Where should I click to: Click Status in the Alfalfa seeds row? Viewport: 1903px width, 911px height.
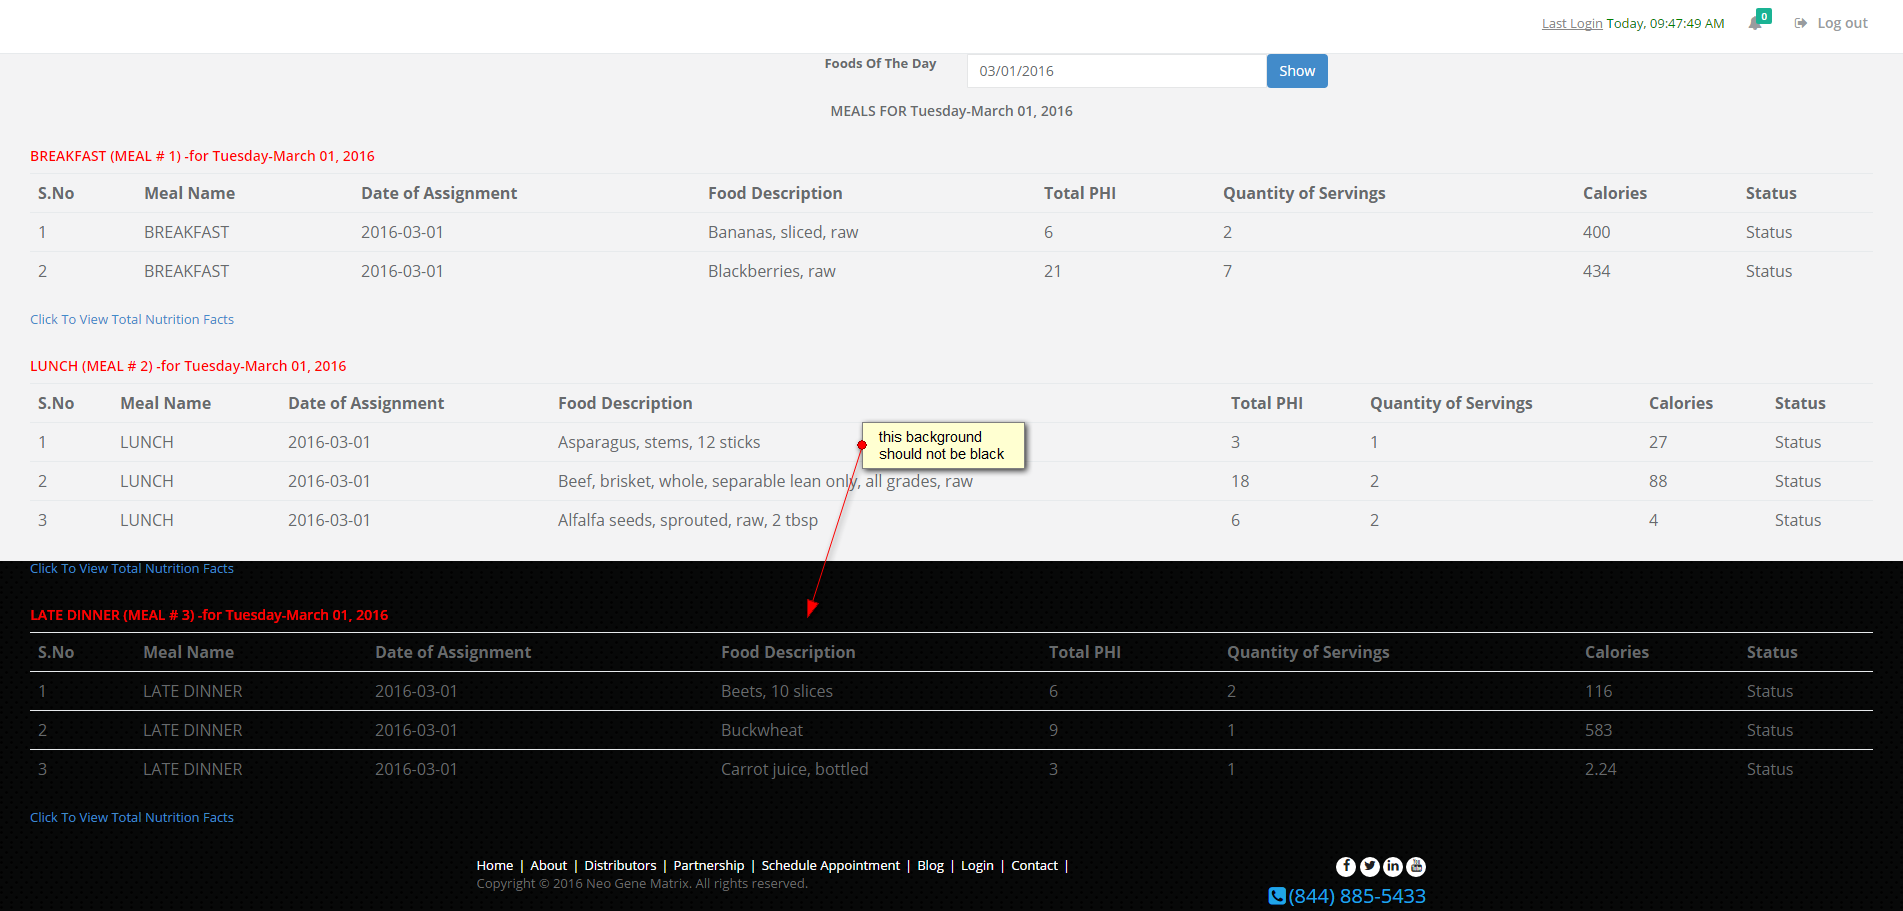pyautogui.click(x=1798, y=520)
